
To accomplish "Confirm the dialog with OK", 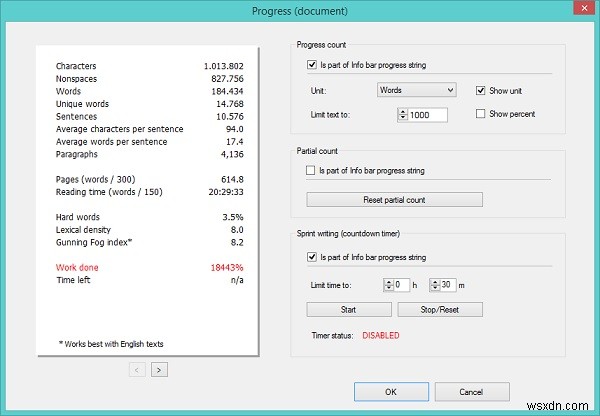I will [x=391, y=392].
